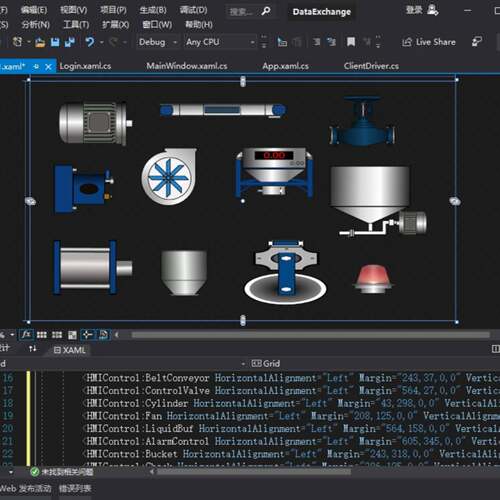The width and height of the screenshot is (500, 500).
Task: Expand the undo history dropdown arrow
Action: [101, 42]
